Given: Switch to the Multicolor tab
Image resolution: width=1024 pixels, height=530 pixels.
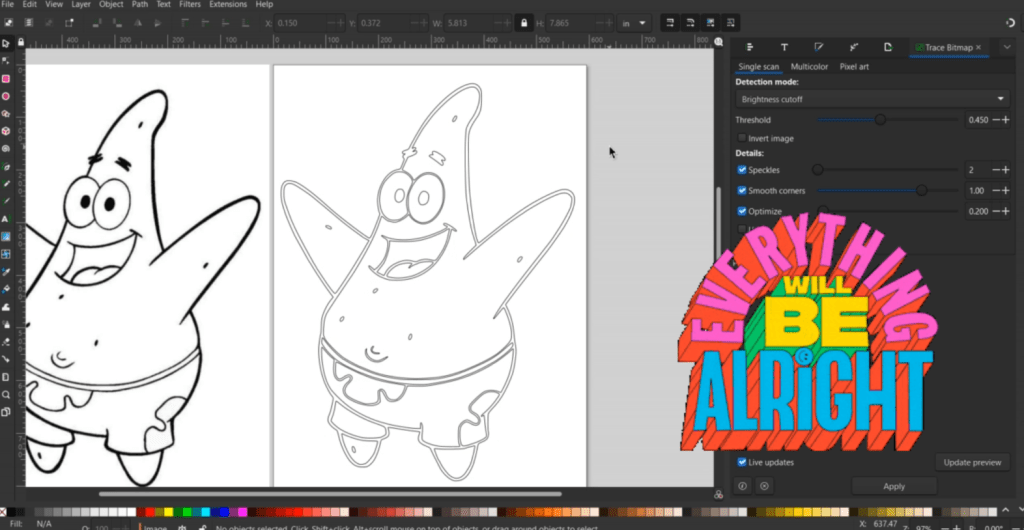Looking at the screenshot, I should 809,67.
